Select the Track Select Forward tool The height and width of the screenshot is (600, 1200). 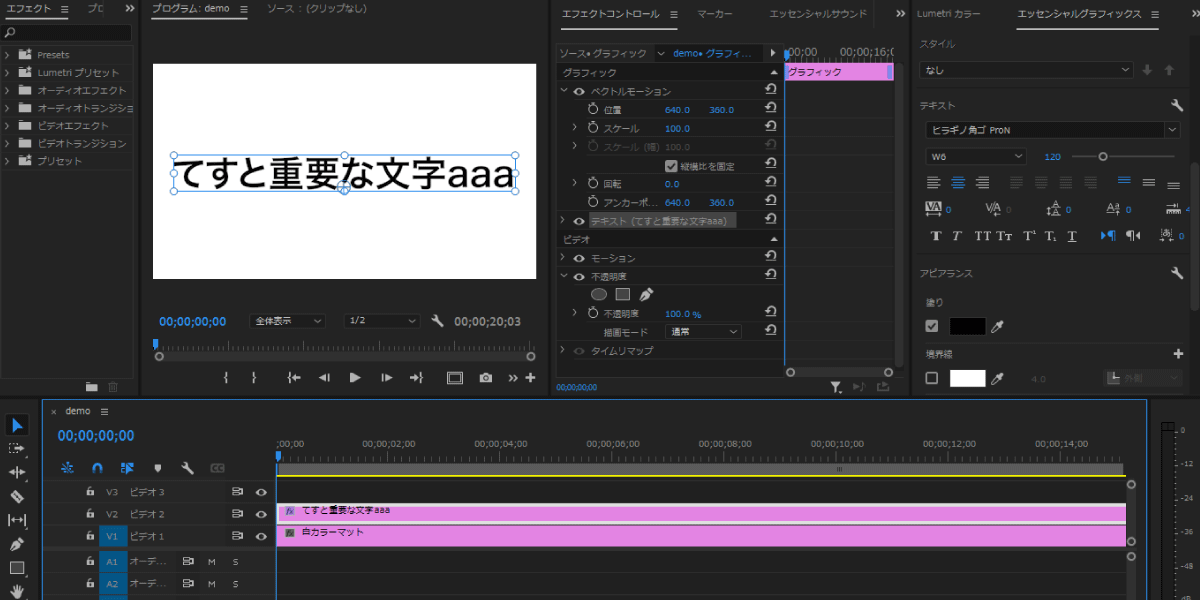click(17, 449)
